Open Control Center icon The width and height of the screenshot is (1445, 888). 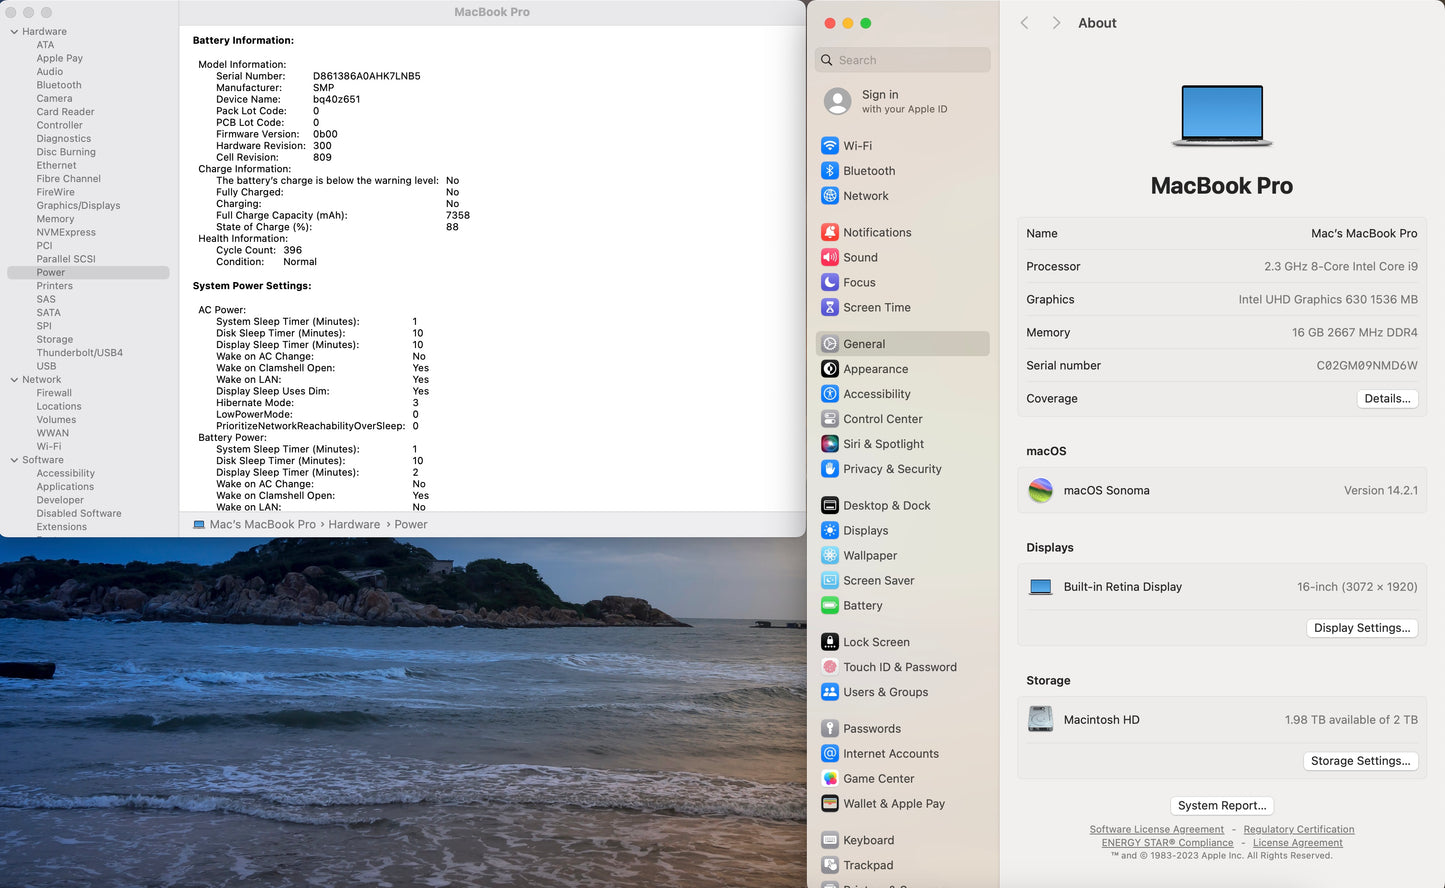[830, 419]
